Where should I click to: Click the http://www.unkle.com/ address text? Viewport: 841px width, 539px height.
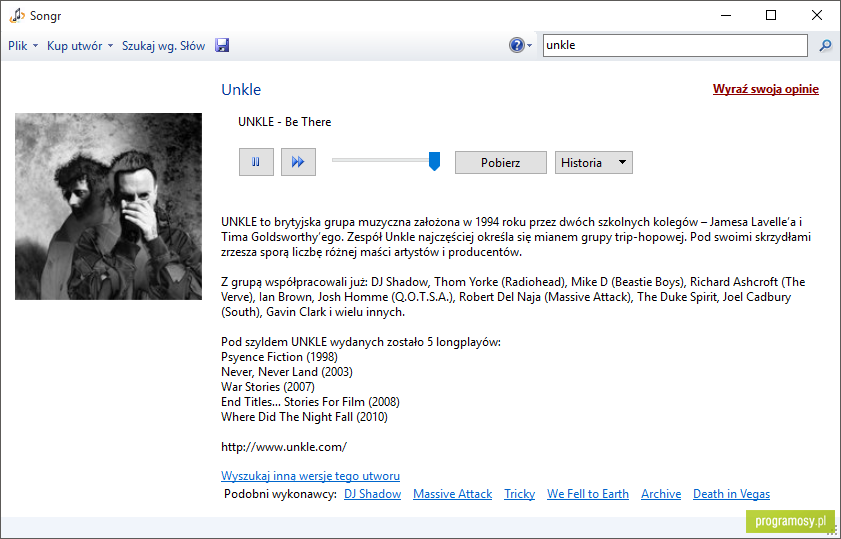click(284, 447)
